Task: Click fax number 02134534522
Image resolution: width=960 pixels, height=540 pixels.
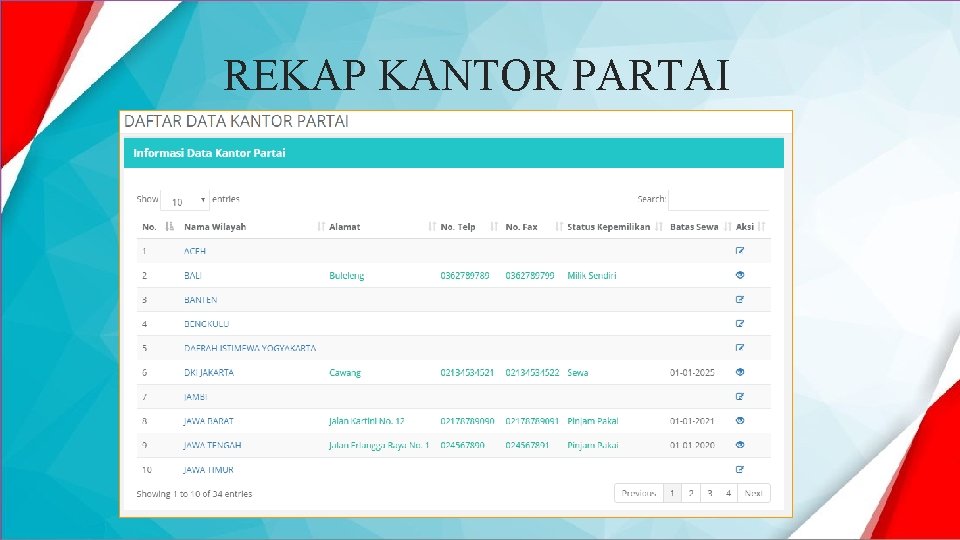Action: tap(532, 372)
